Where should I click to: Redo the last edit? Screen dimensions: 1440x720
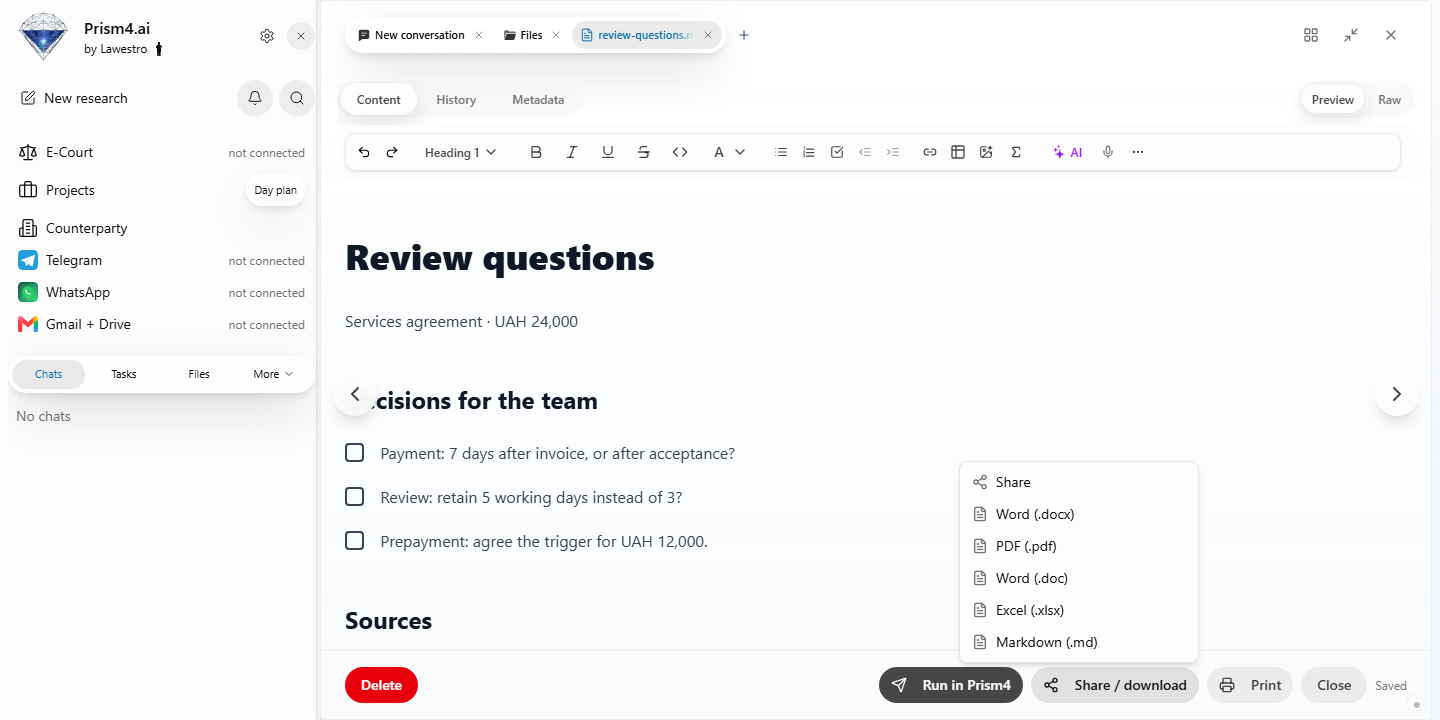[x=392, y=152]
